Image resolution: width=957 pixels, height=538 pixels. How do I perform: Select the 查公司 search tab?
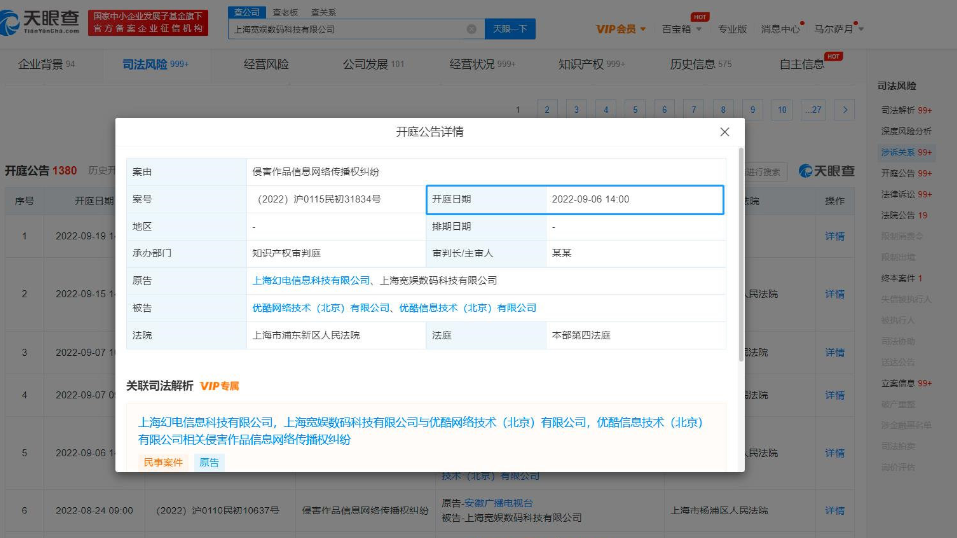247,12
